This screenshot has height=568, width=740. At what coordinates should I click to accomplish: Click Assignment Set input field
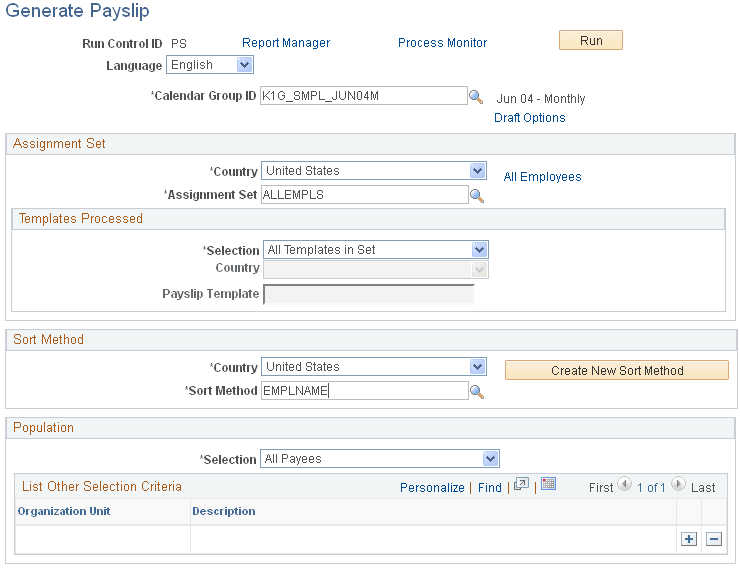click(x=364, y=195)
